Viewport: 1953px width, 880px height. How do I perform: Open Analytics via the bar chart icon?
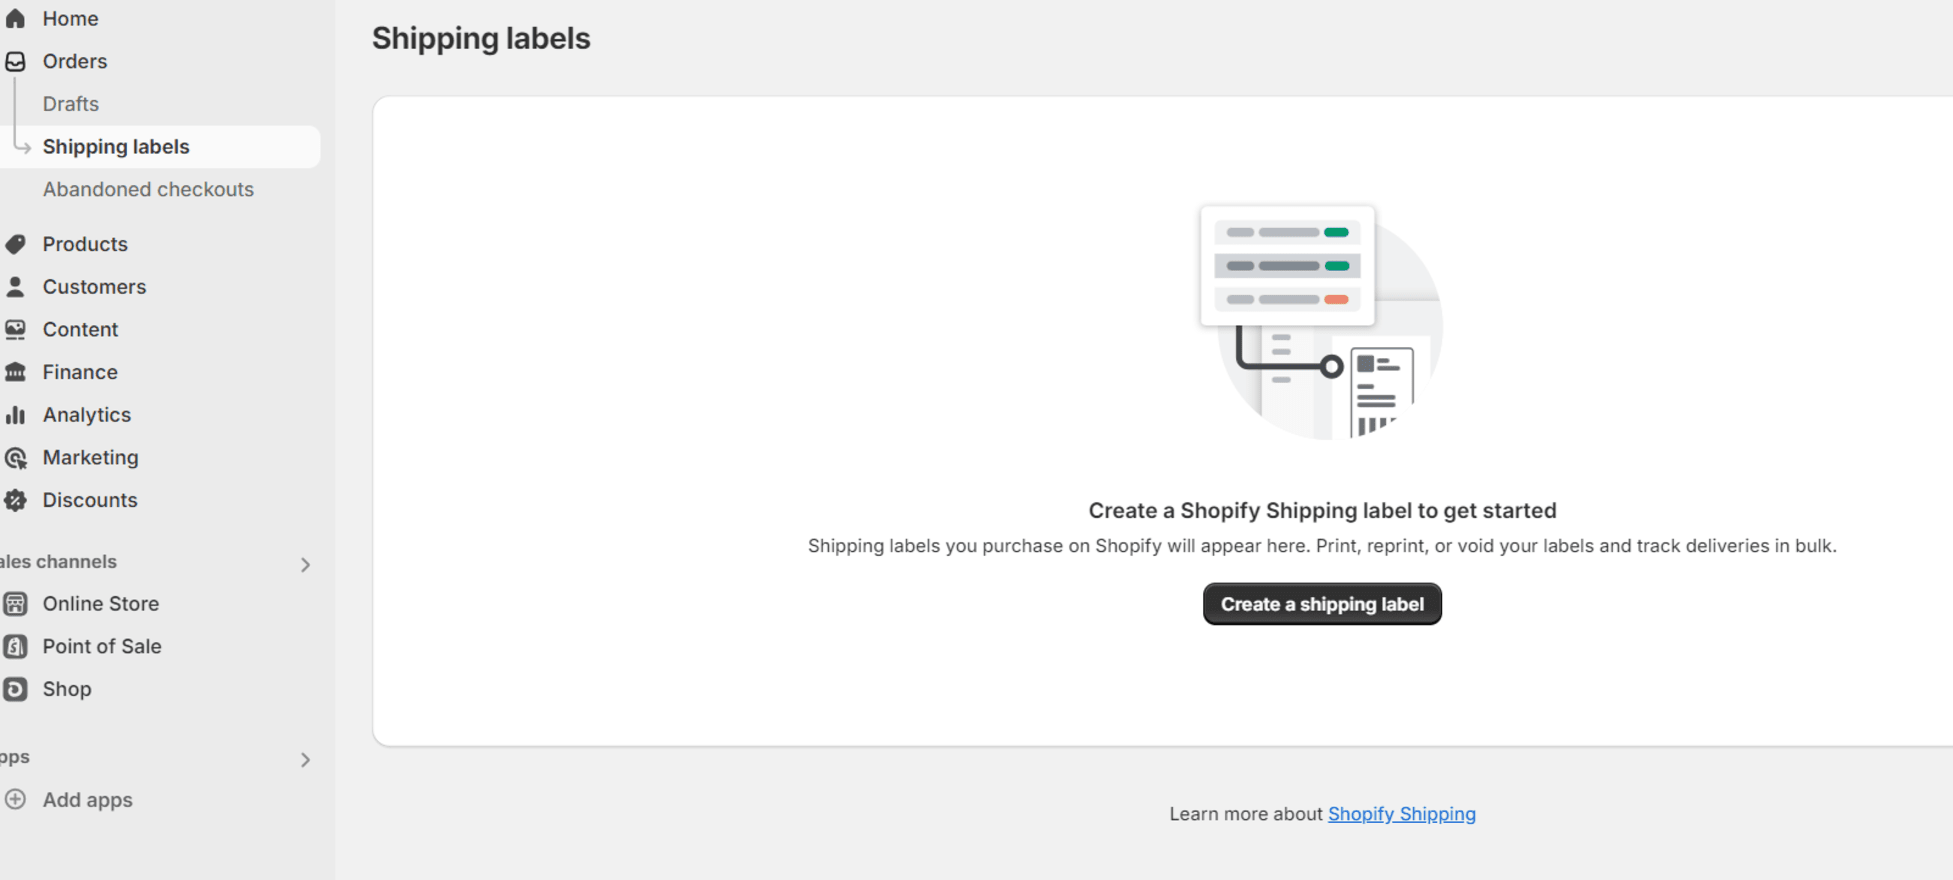pos(15,414)
